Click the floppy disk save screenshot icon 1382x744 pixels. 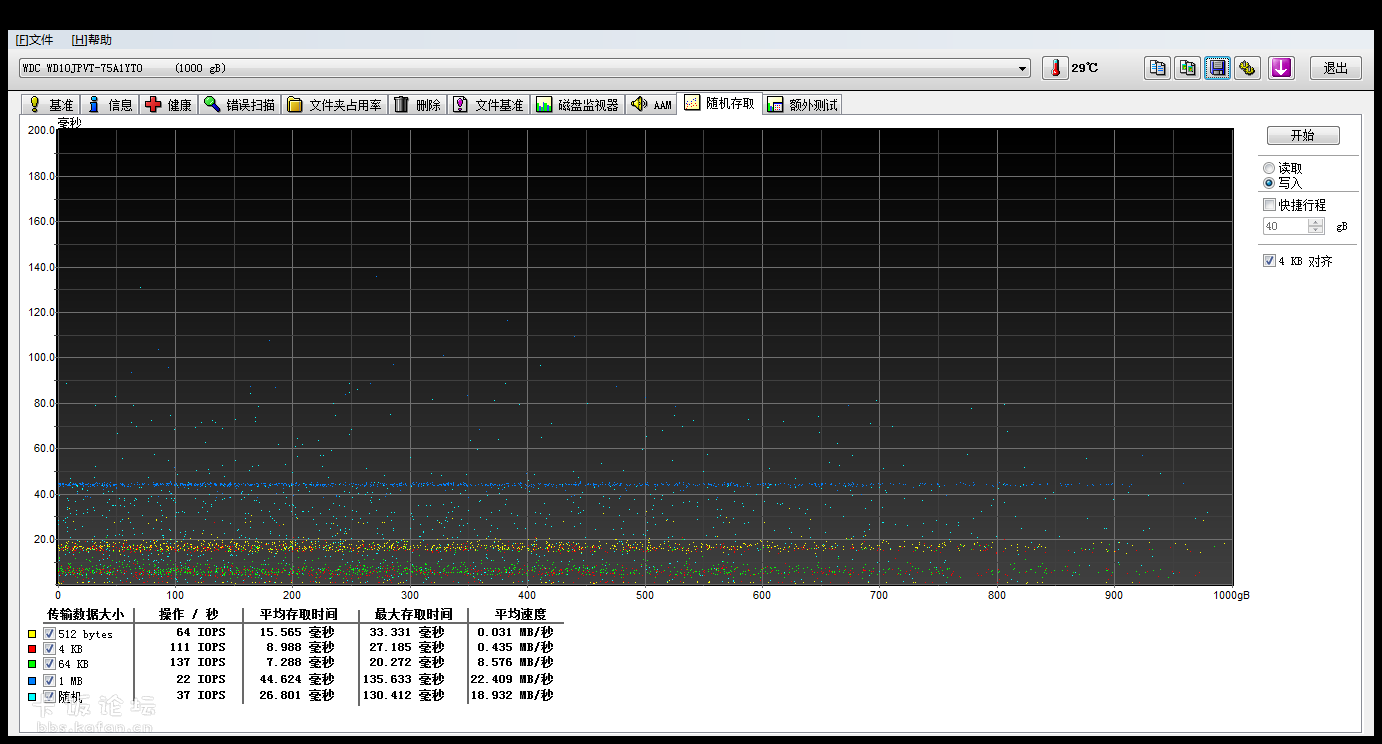click(x=1217, y=68)
